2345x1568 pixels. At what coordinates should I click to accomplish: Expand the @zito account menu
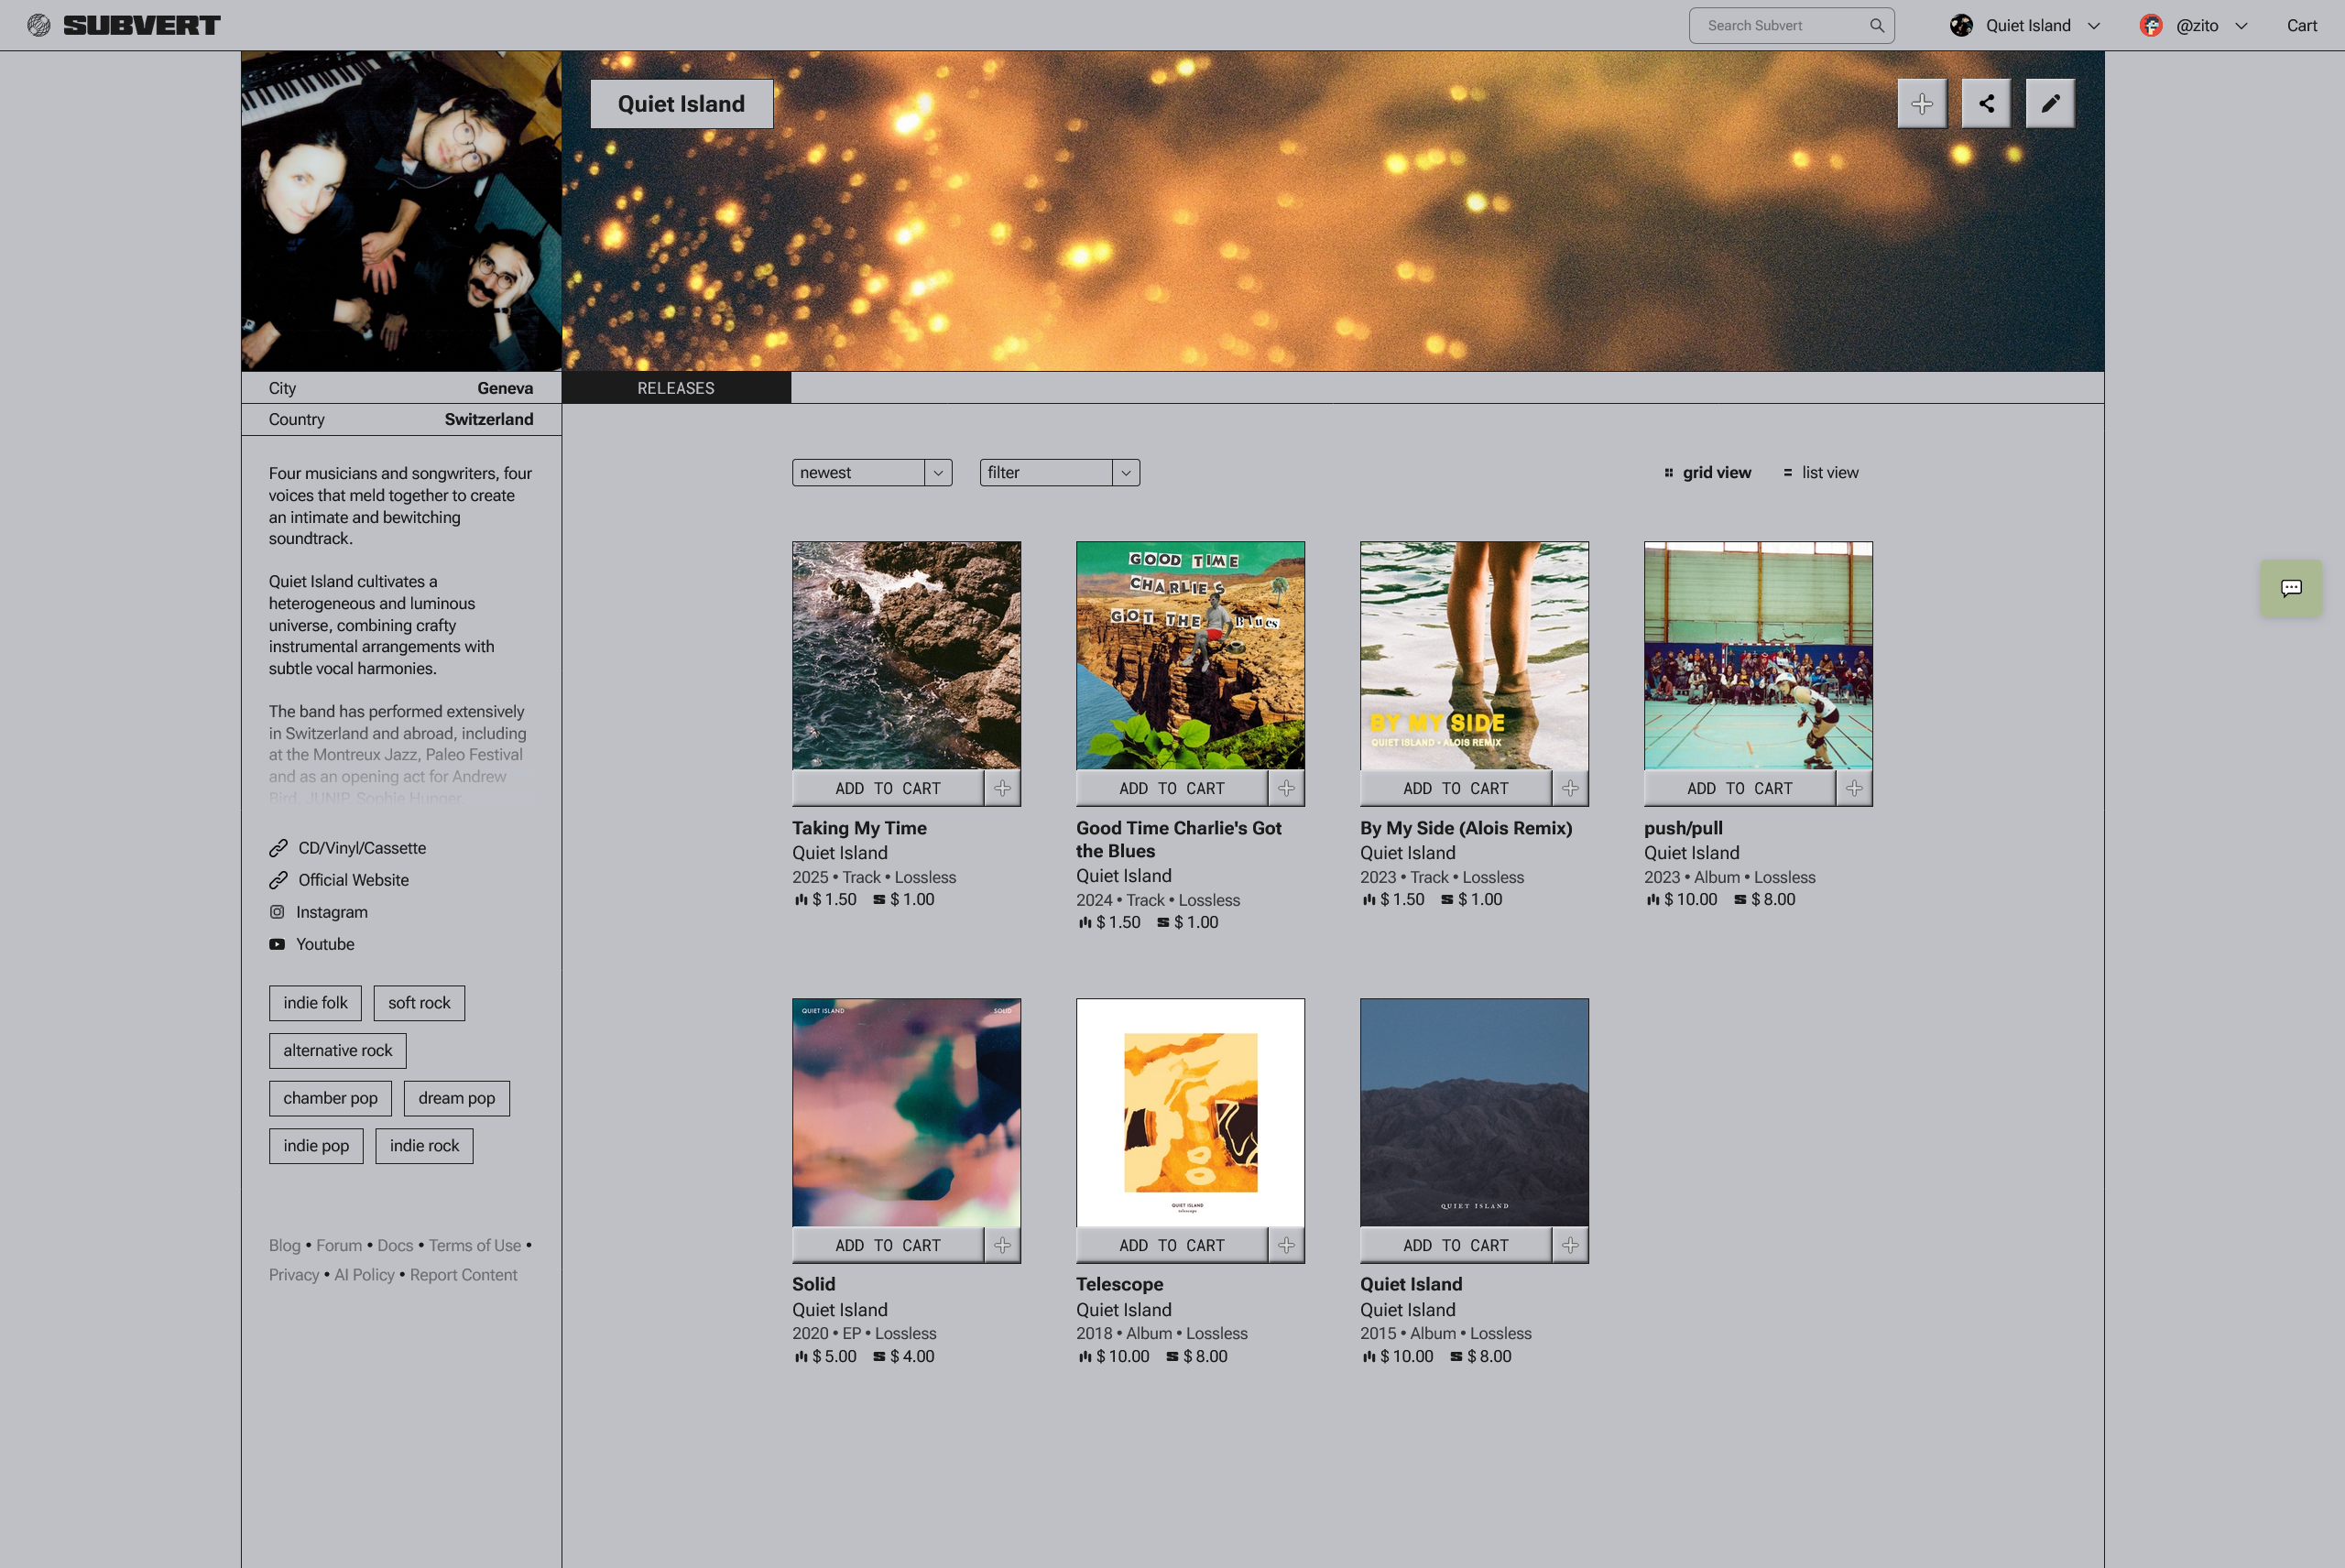coord(2196,26)
